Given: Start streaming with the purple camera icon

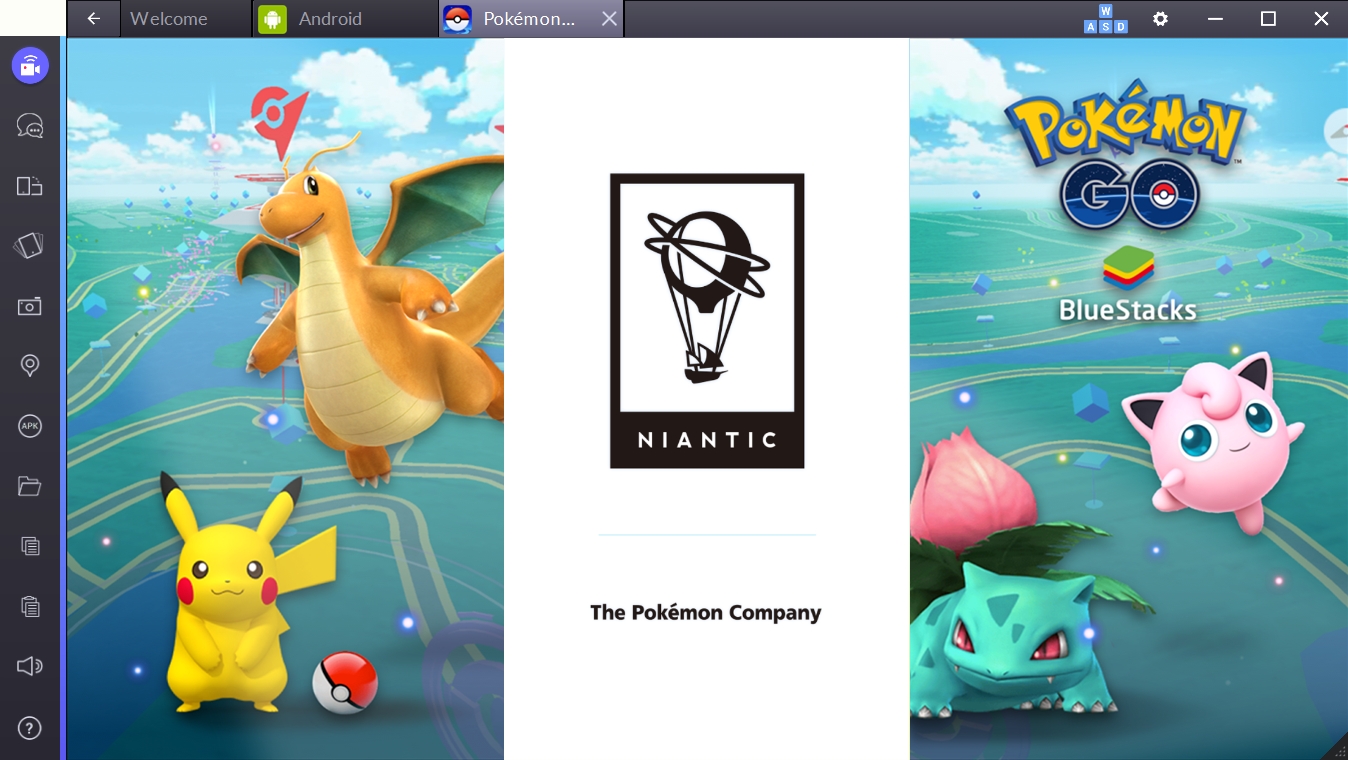Looking at the screenshot, I should click(x=30, y=66).
